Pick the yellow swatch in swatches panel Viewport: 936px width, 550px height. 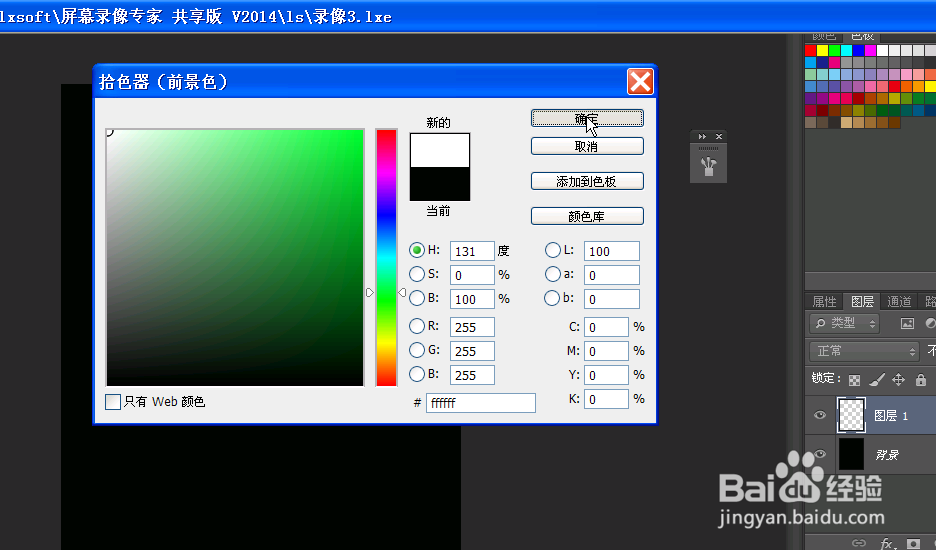point(822,50)
